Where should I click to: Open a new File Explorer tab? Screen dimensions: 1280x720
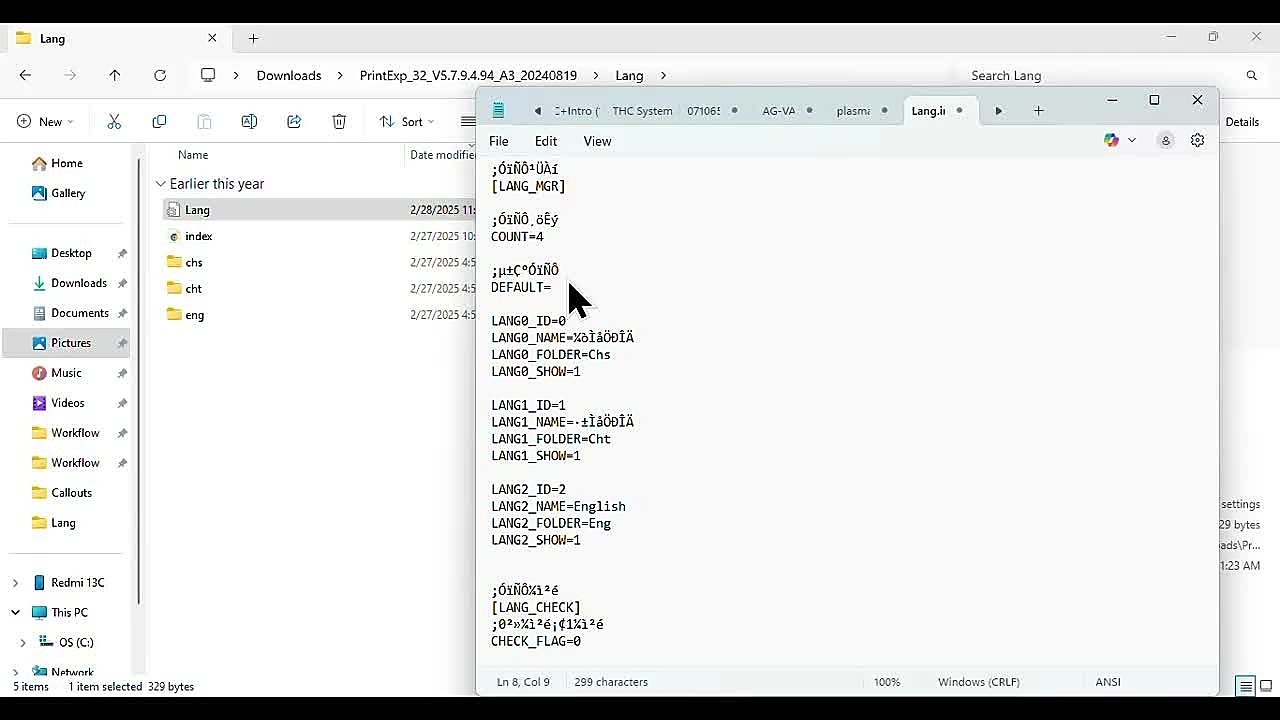(253, 38)
